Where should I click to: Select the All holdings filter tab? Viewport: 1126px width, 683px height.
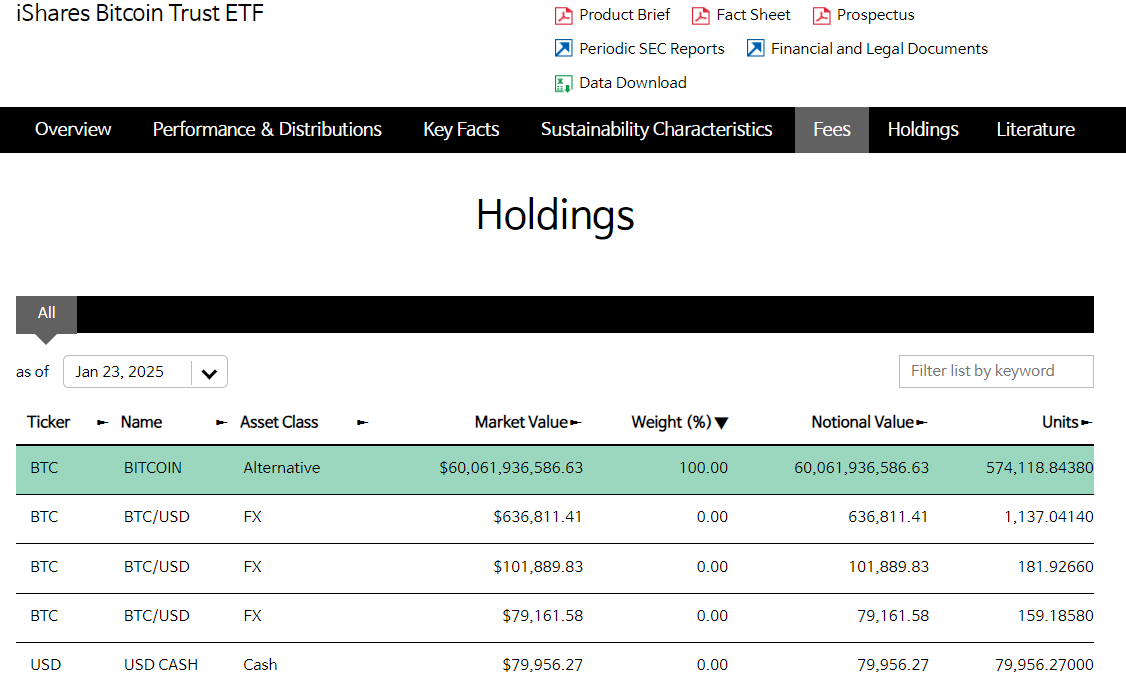(x=46, y=313)
